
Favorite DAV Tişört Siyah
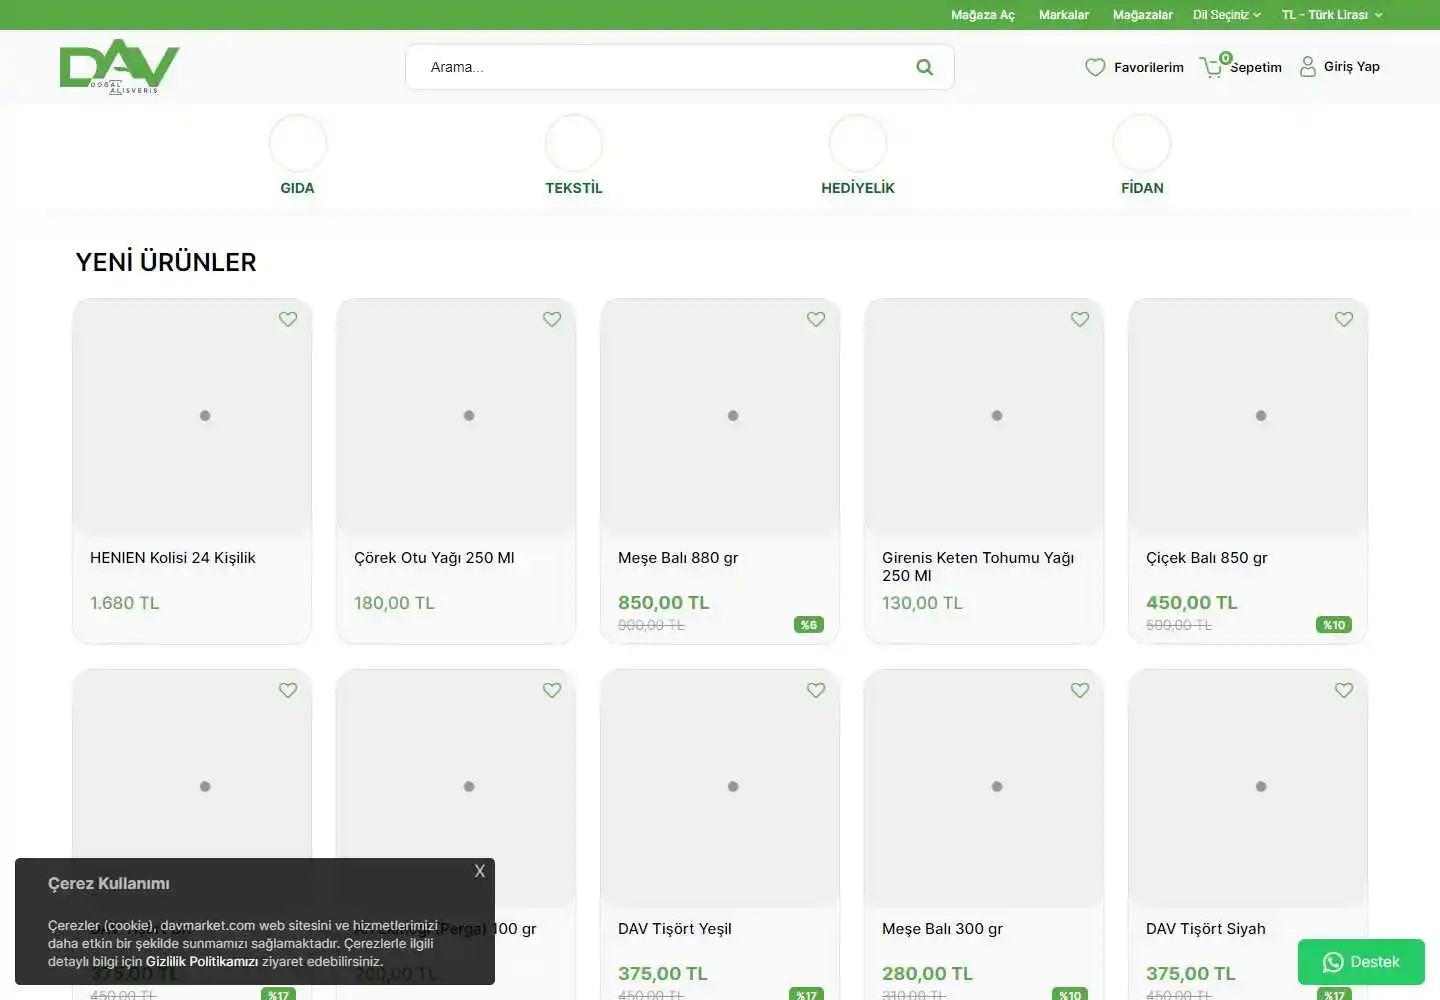pos(1344,690)
